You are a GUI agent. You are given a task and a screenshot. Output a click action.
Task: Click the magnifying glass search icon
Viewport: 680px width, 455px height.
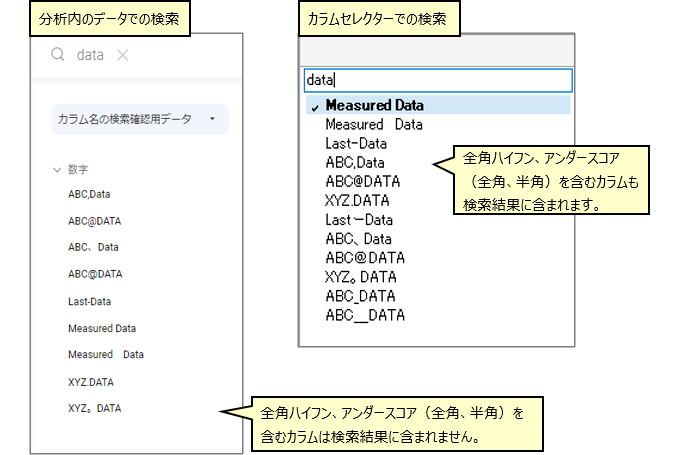(58, 56)
